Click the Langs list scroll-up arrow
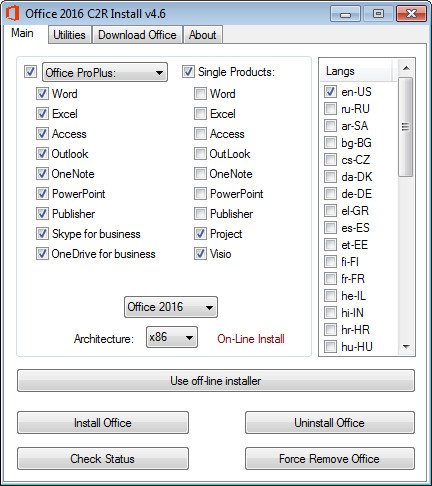432x486 pixels. coord(406,68)
